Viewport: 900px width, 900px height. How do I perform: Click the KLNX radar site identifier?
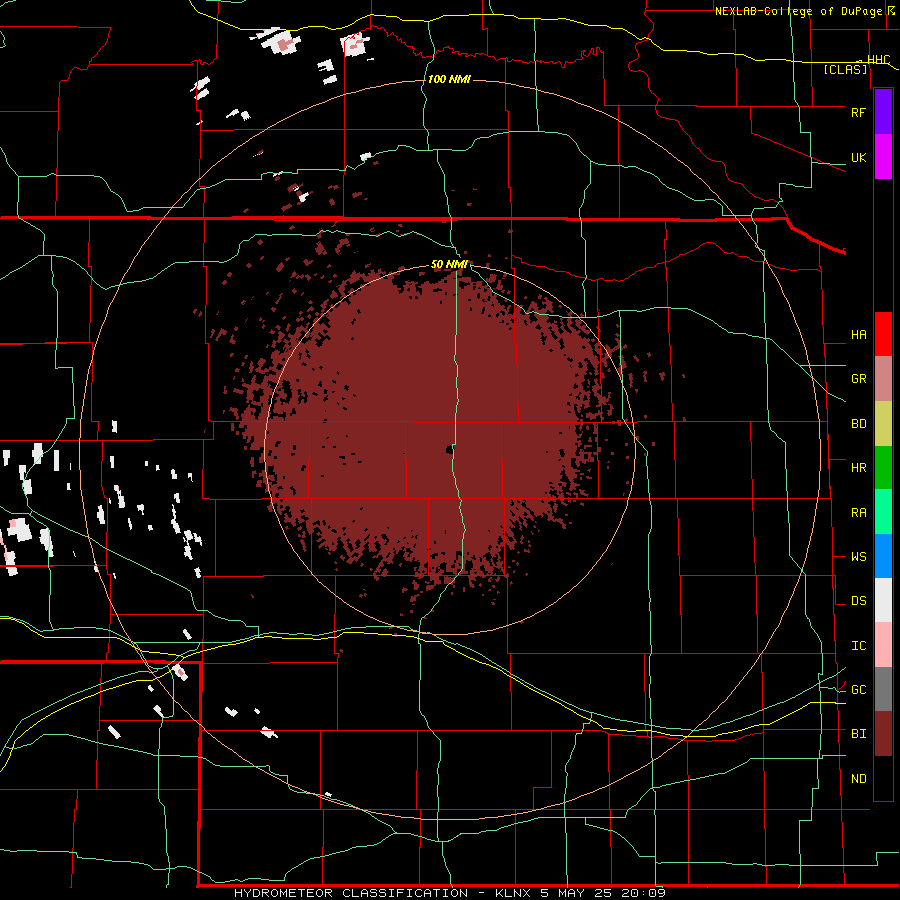point(513,893)
